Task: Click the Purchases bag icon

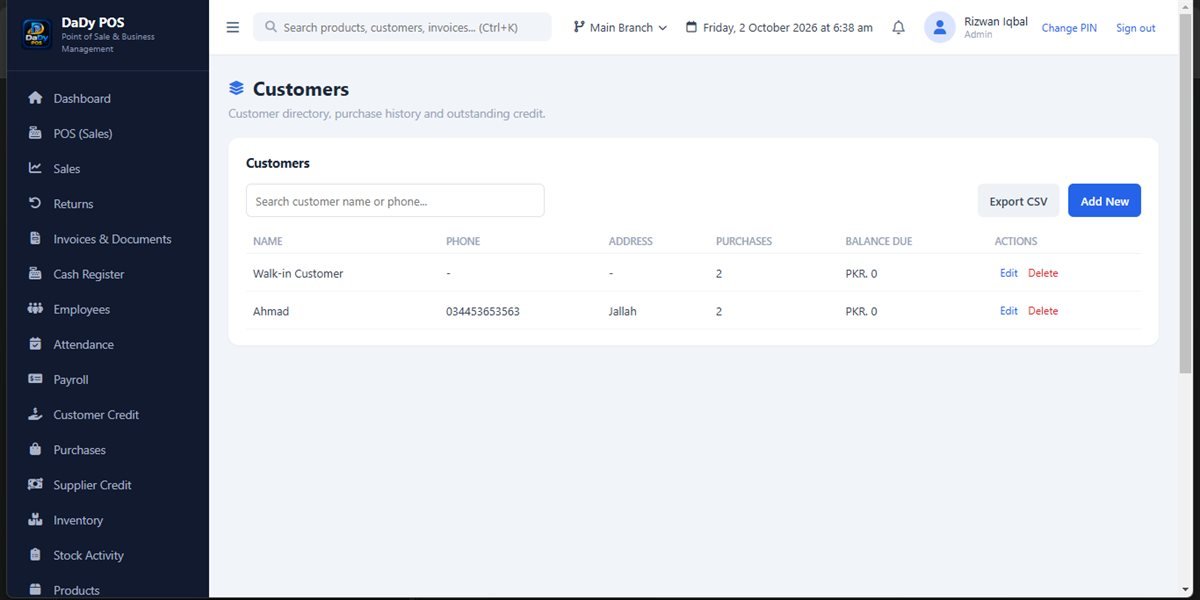Action: (35, 449)
